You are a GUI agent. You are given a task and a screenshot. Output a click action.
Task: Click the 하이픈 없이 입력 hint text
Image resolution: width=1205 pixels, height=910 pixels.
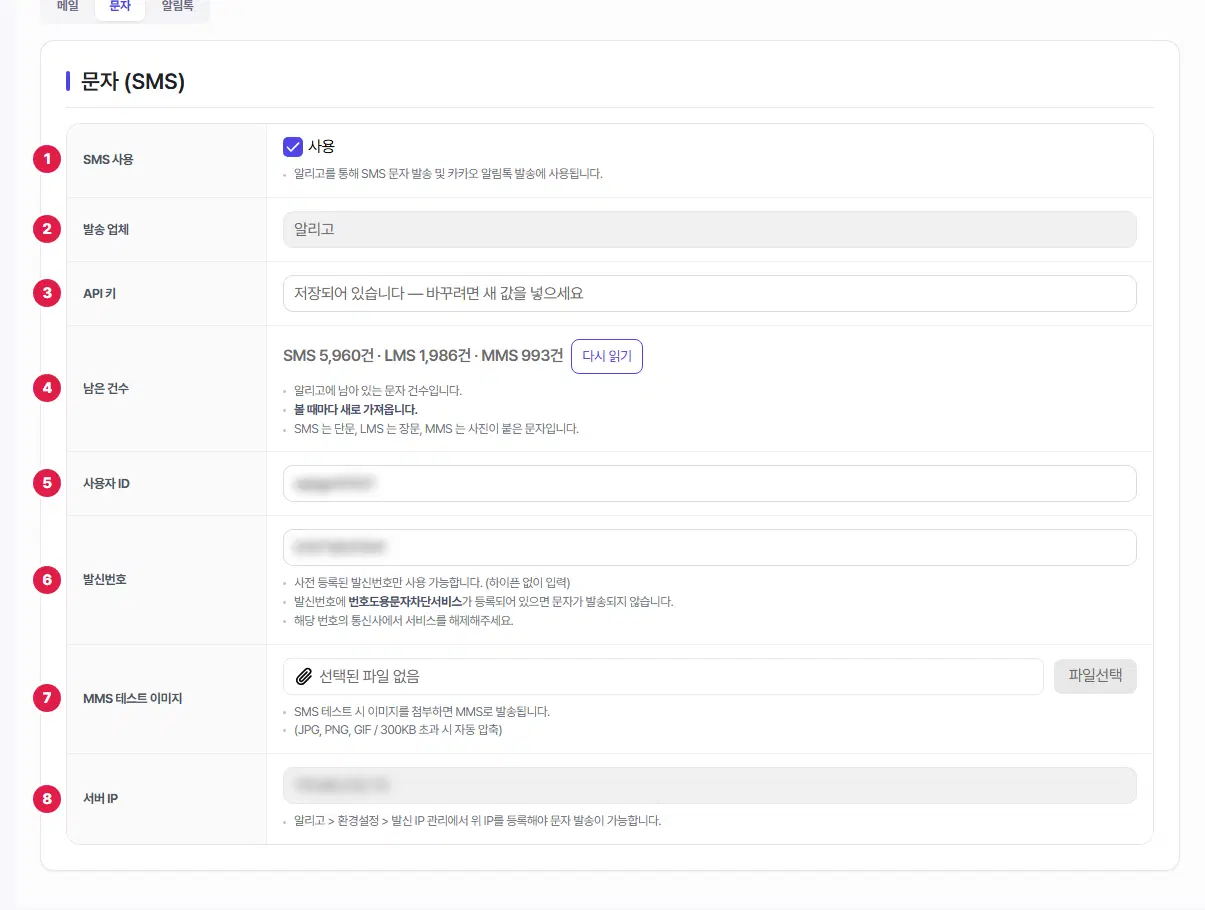pyautogui.click(x=527, y=582)
